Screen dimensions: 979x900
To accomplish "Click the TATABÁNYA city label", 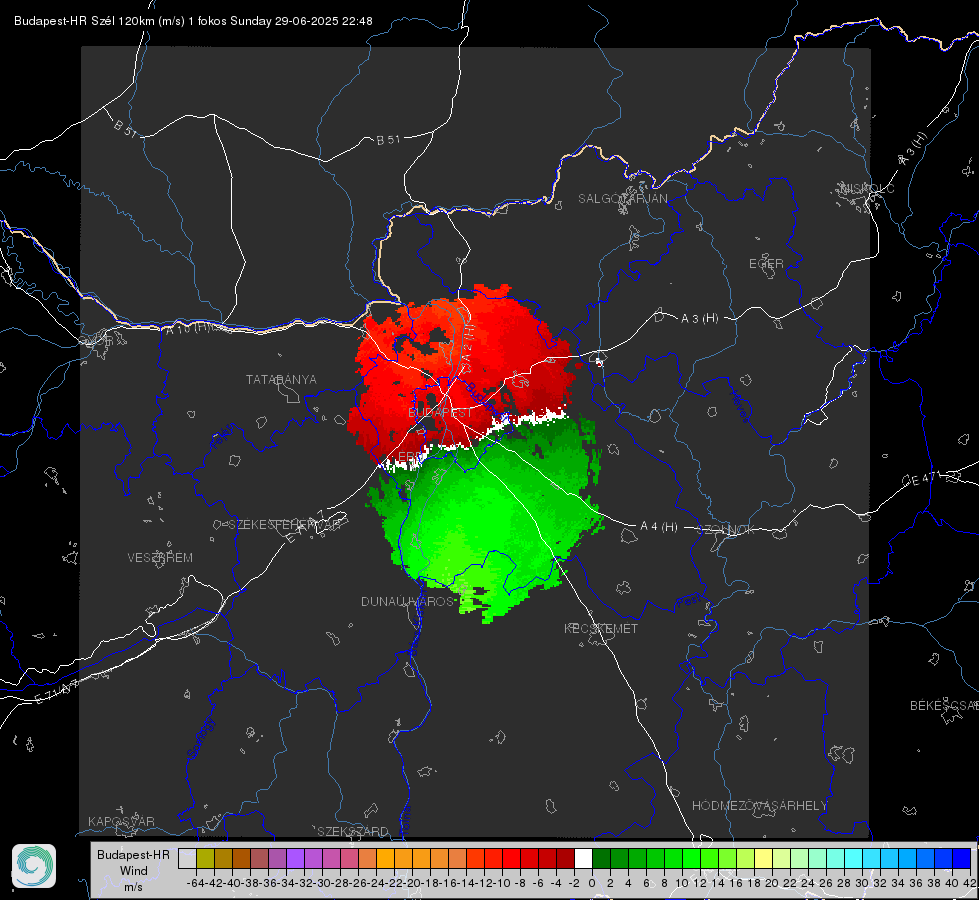I will (281, 380).
